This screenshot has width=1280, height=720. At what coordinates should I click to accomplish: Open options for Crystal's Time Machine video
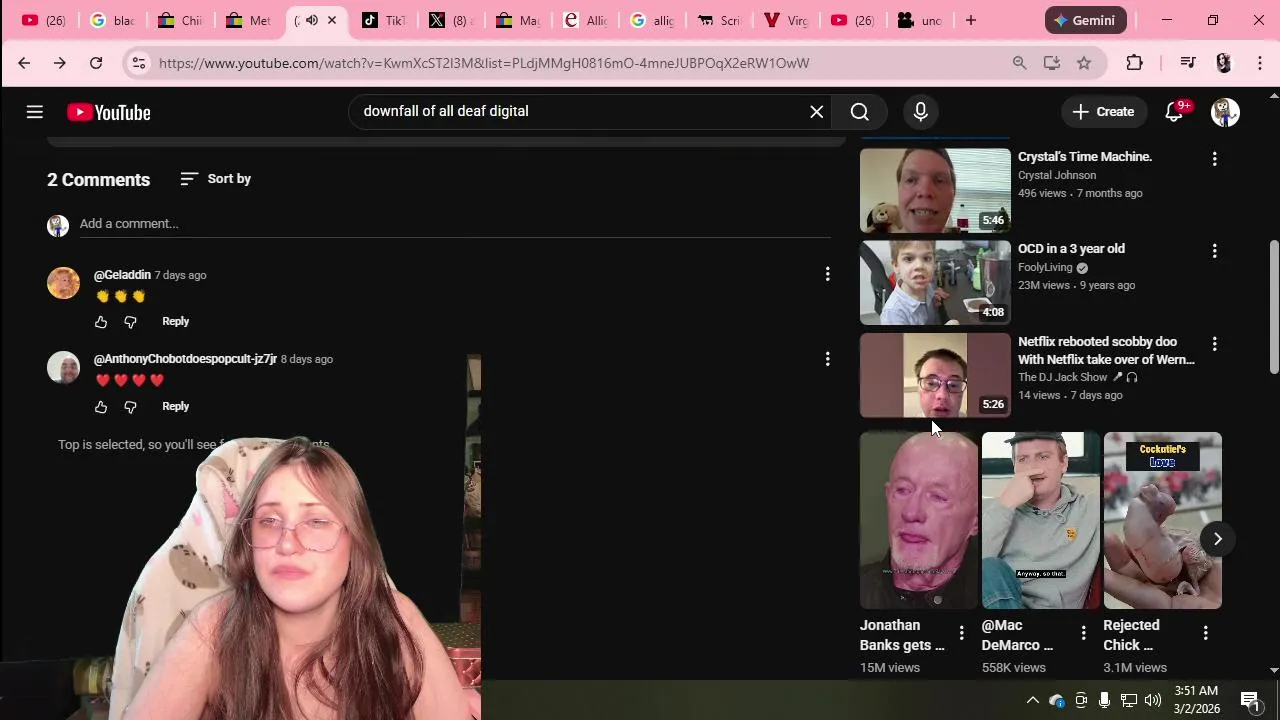(1214, 159)
